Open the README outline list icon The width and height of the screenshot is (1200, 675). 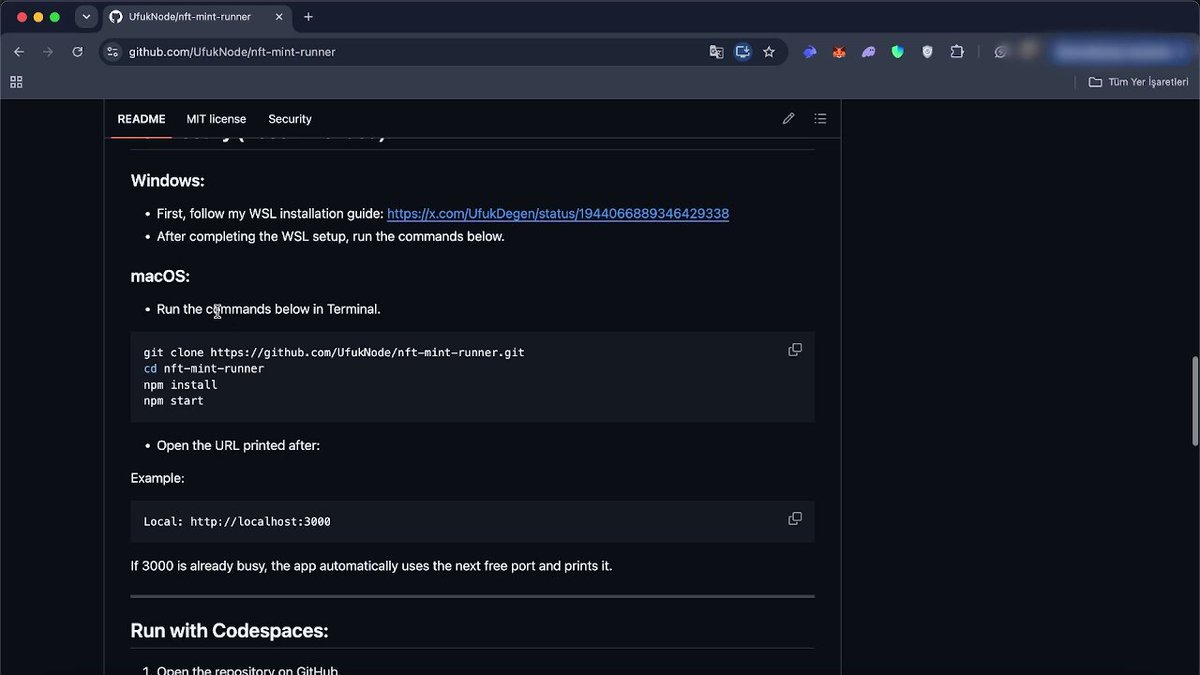click(820, 119)
